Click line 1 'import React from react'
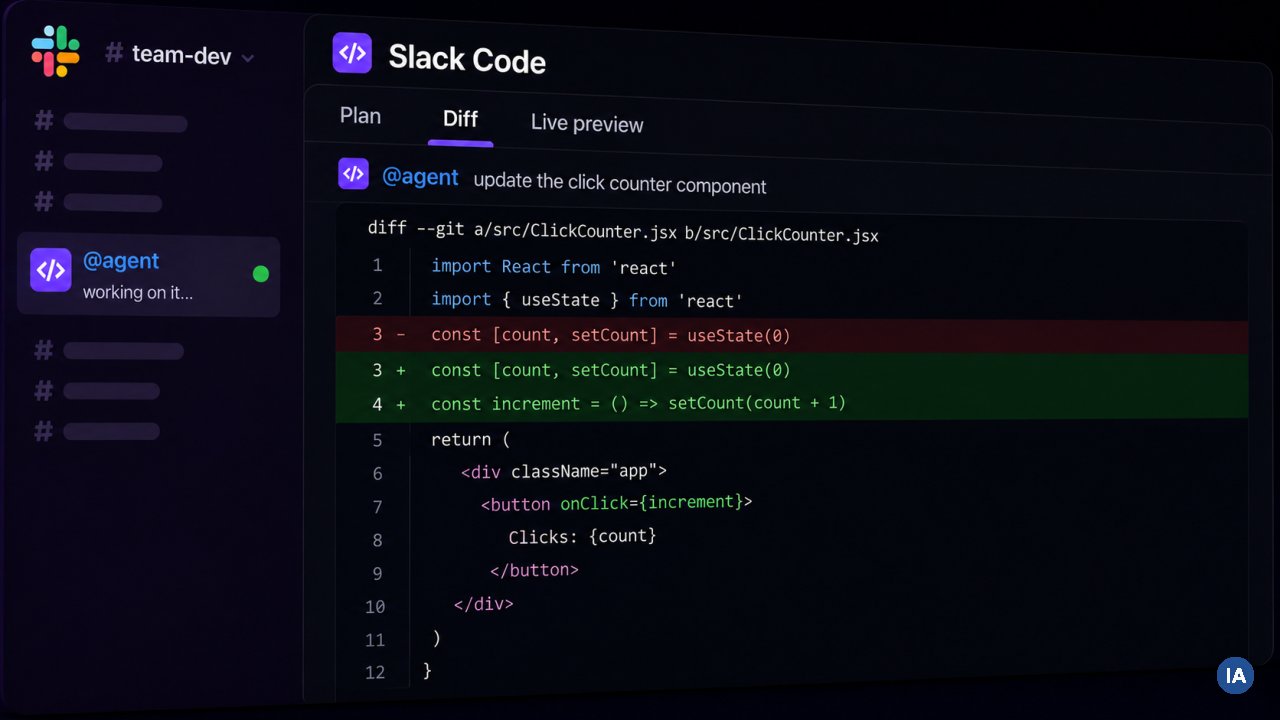Viewport: 1280px width, 720px height. (554, 267)
